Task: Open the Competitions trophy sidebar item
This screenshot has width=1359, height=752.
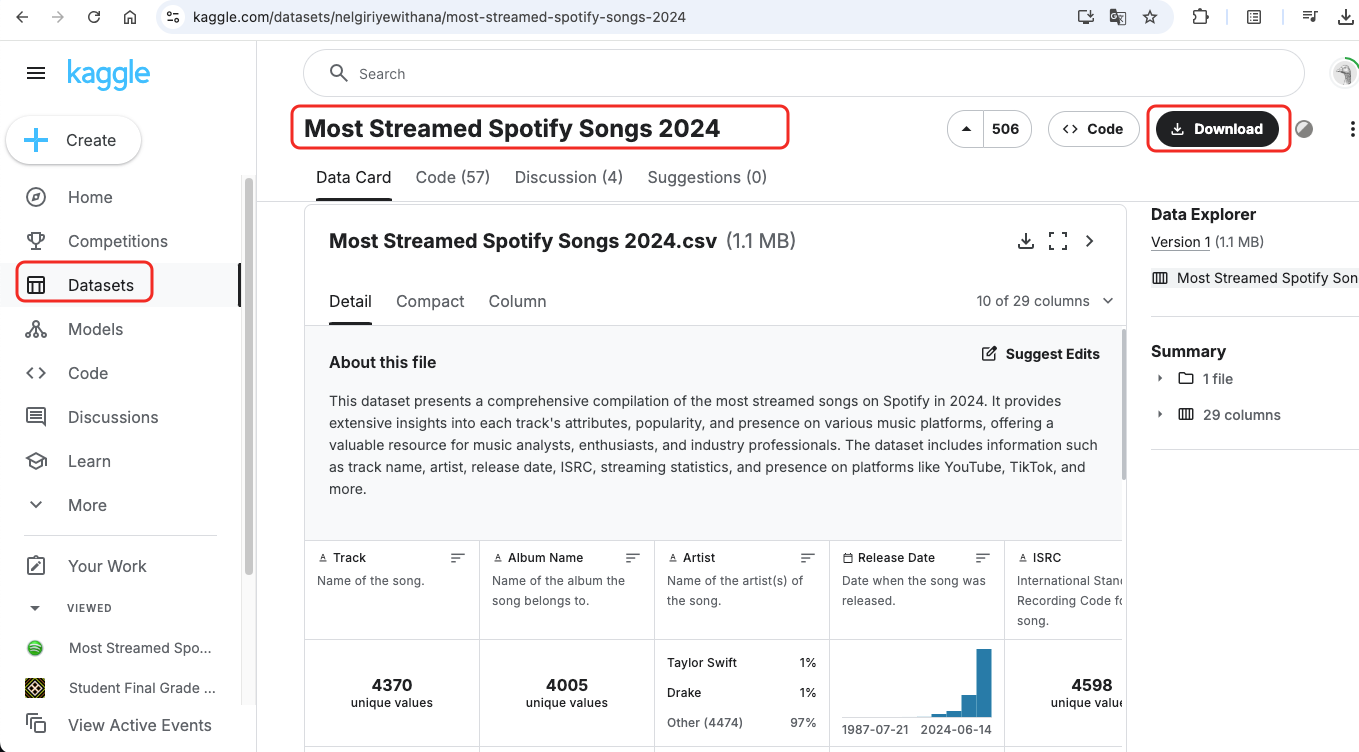Action: click(117, 241)
